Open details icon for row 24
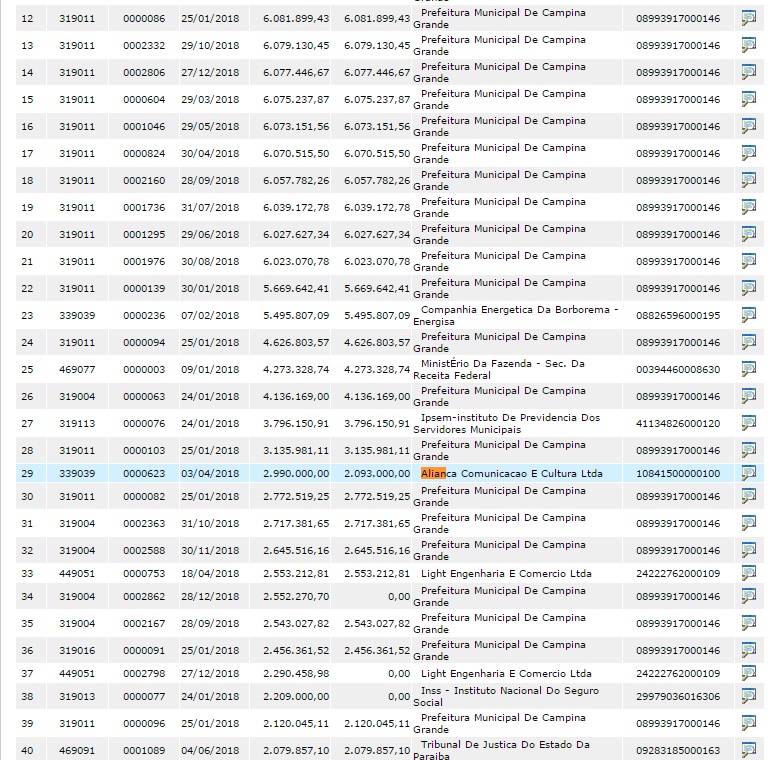Image resolution: width=778 pixels, height=760 pixels. [x=749, y=342]
